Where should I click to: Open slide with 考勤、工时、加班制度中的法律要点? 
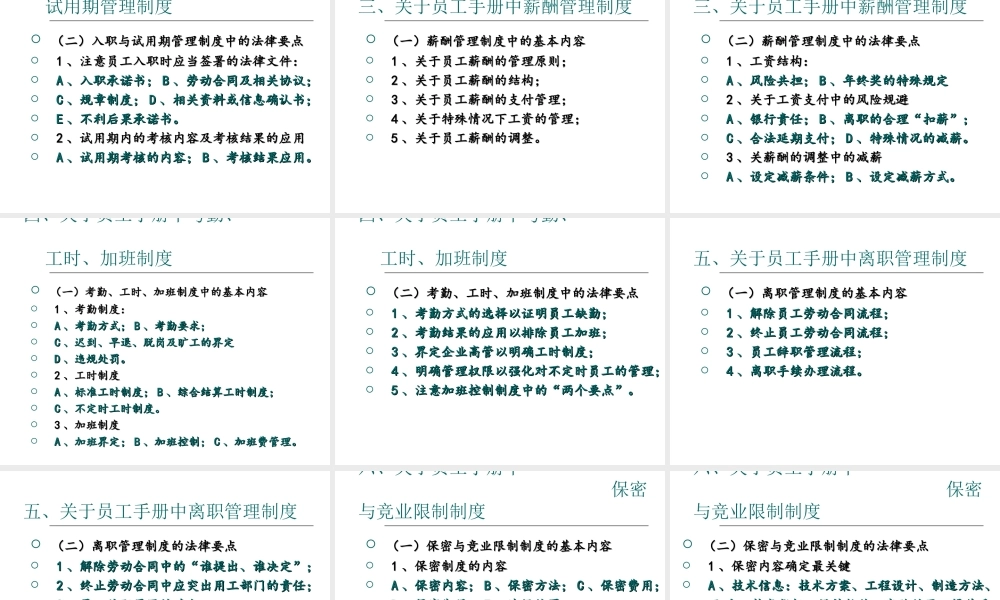(x=500, y=341)
